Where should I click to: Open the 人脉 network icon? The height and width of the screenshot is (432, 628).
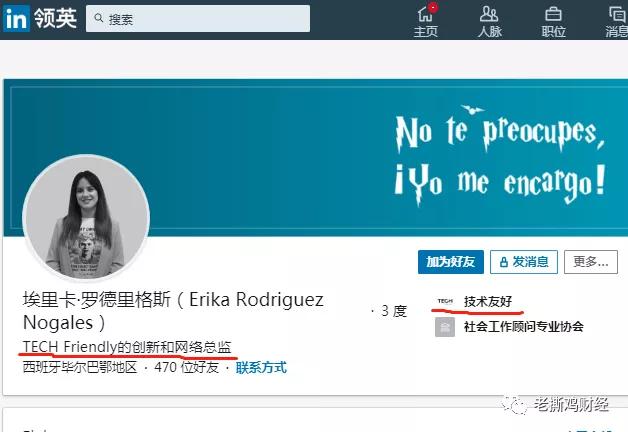pyautogui.click(x=489, y=14)
